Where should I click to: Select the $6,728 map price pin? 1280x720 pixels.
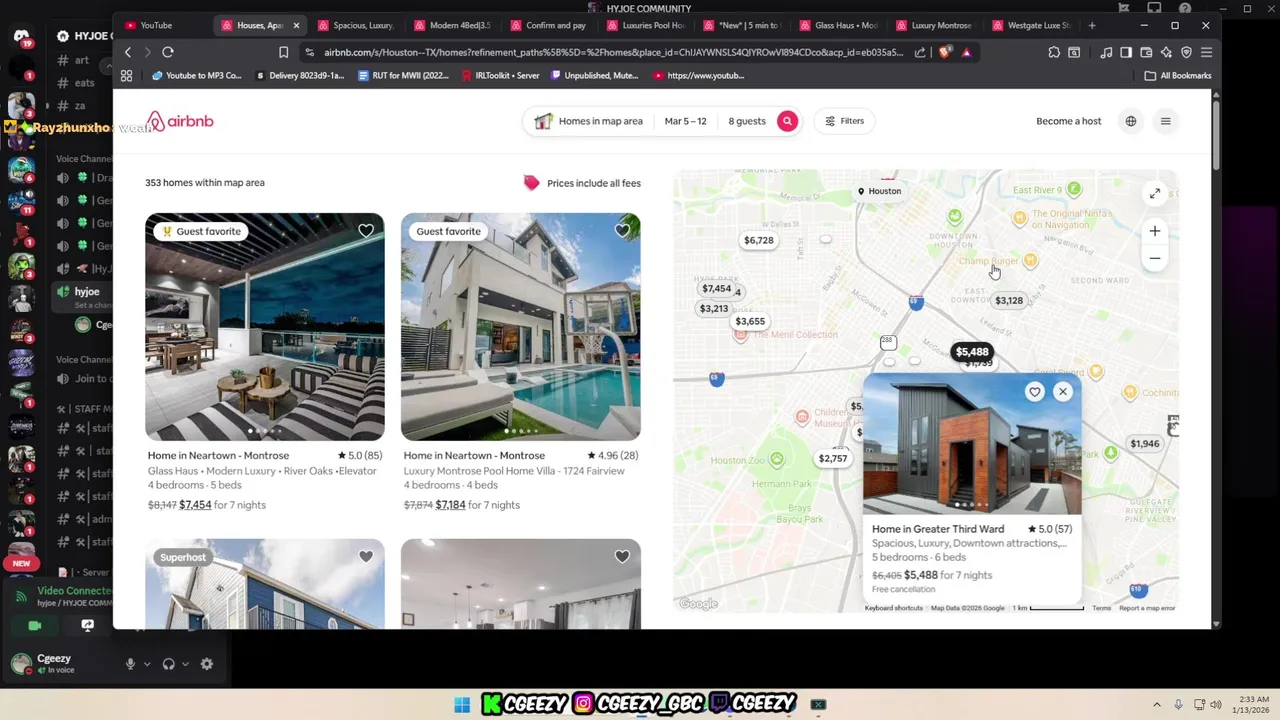758,240
